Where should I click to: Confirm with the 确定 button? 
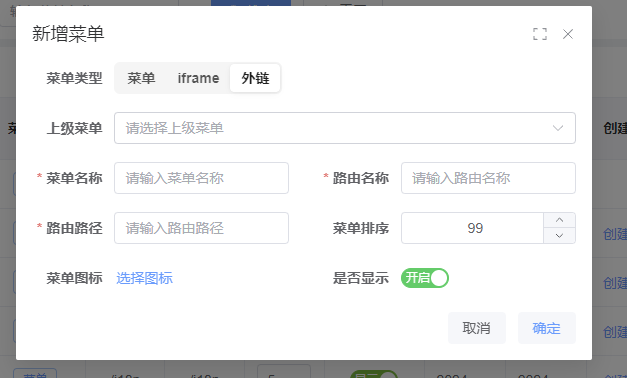(547, 328)
